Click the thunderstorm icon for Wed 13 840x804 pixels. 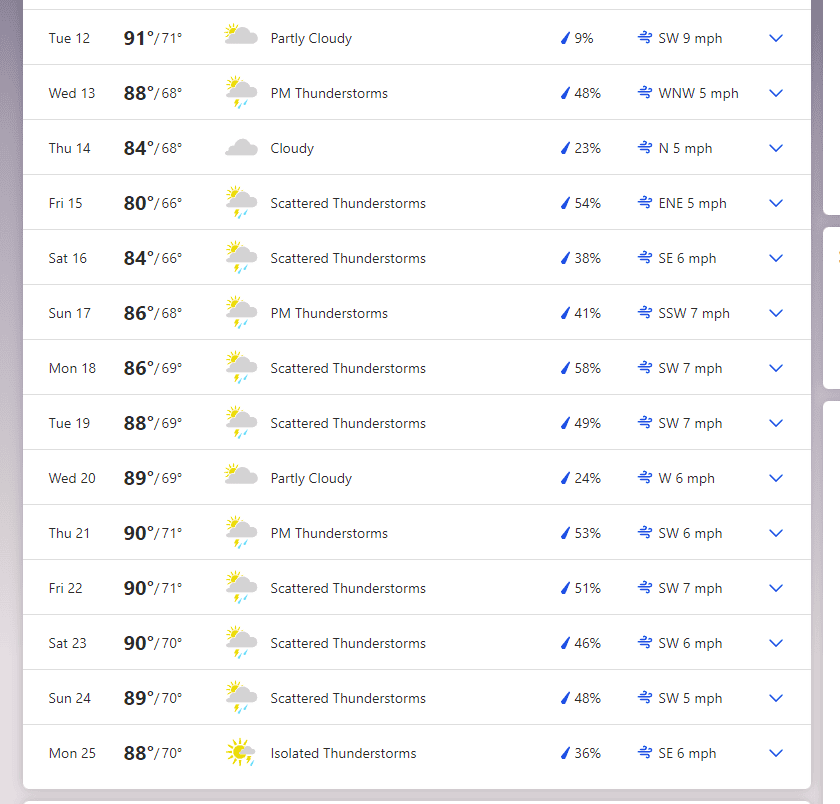[x=241, y=92]
